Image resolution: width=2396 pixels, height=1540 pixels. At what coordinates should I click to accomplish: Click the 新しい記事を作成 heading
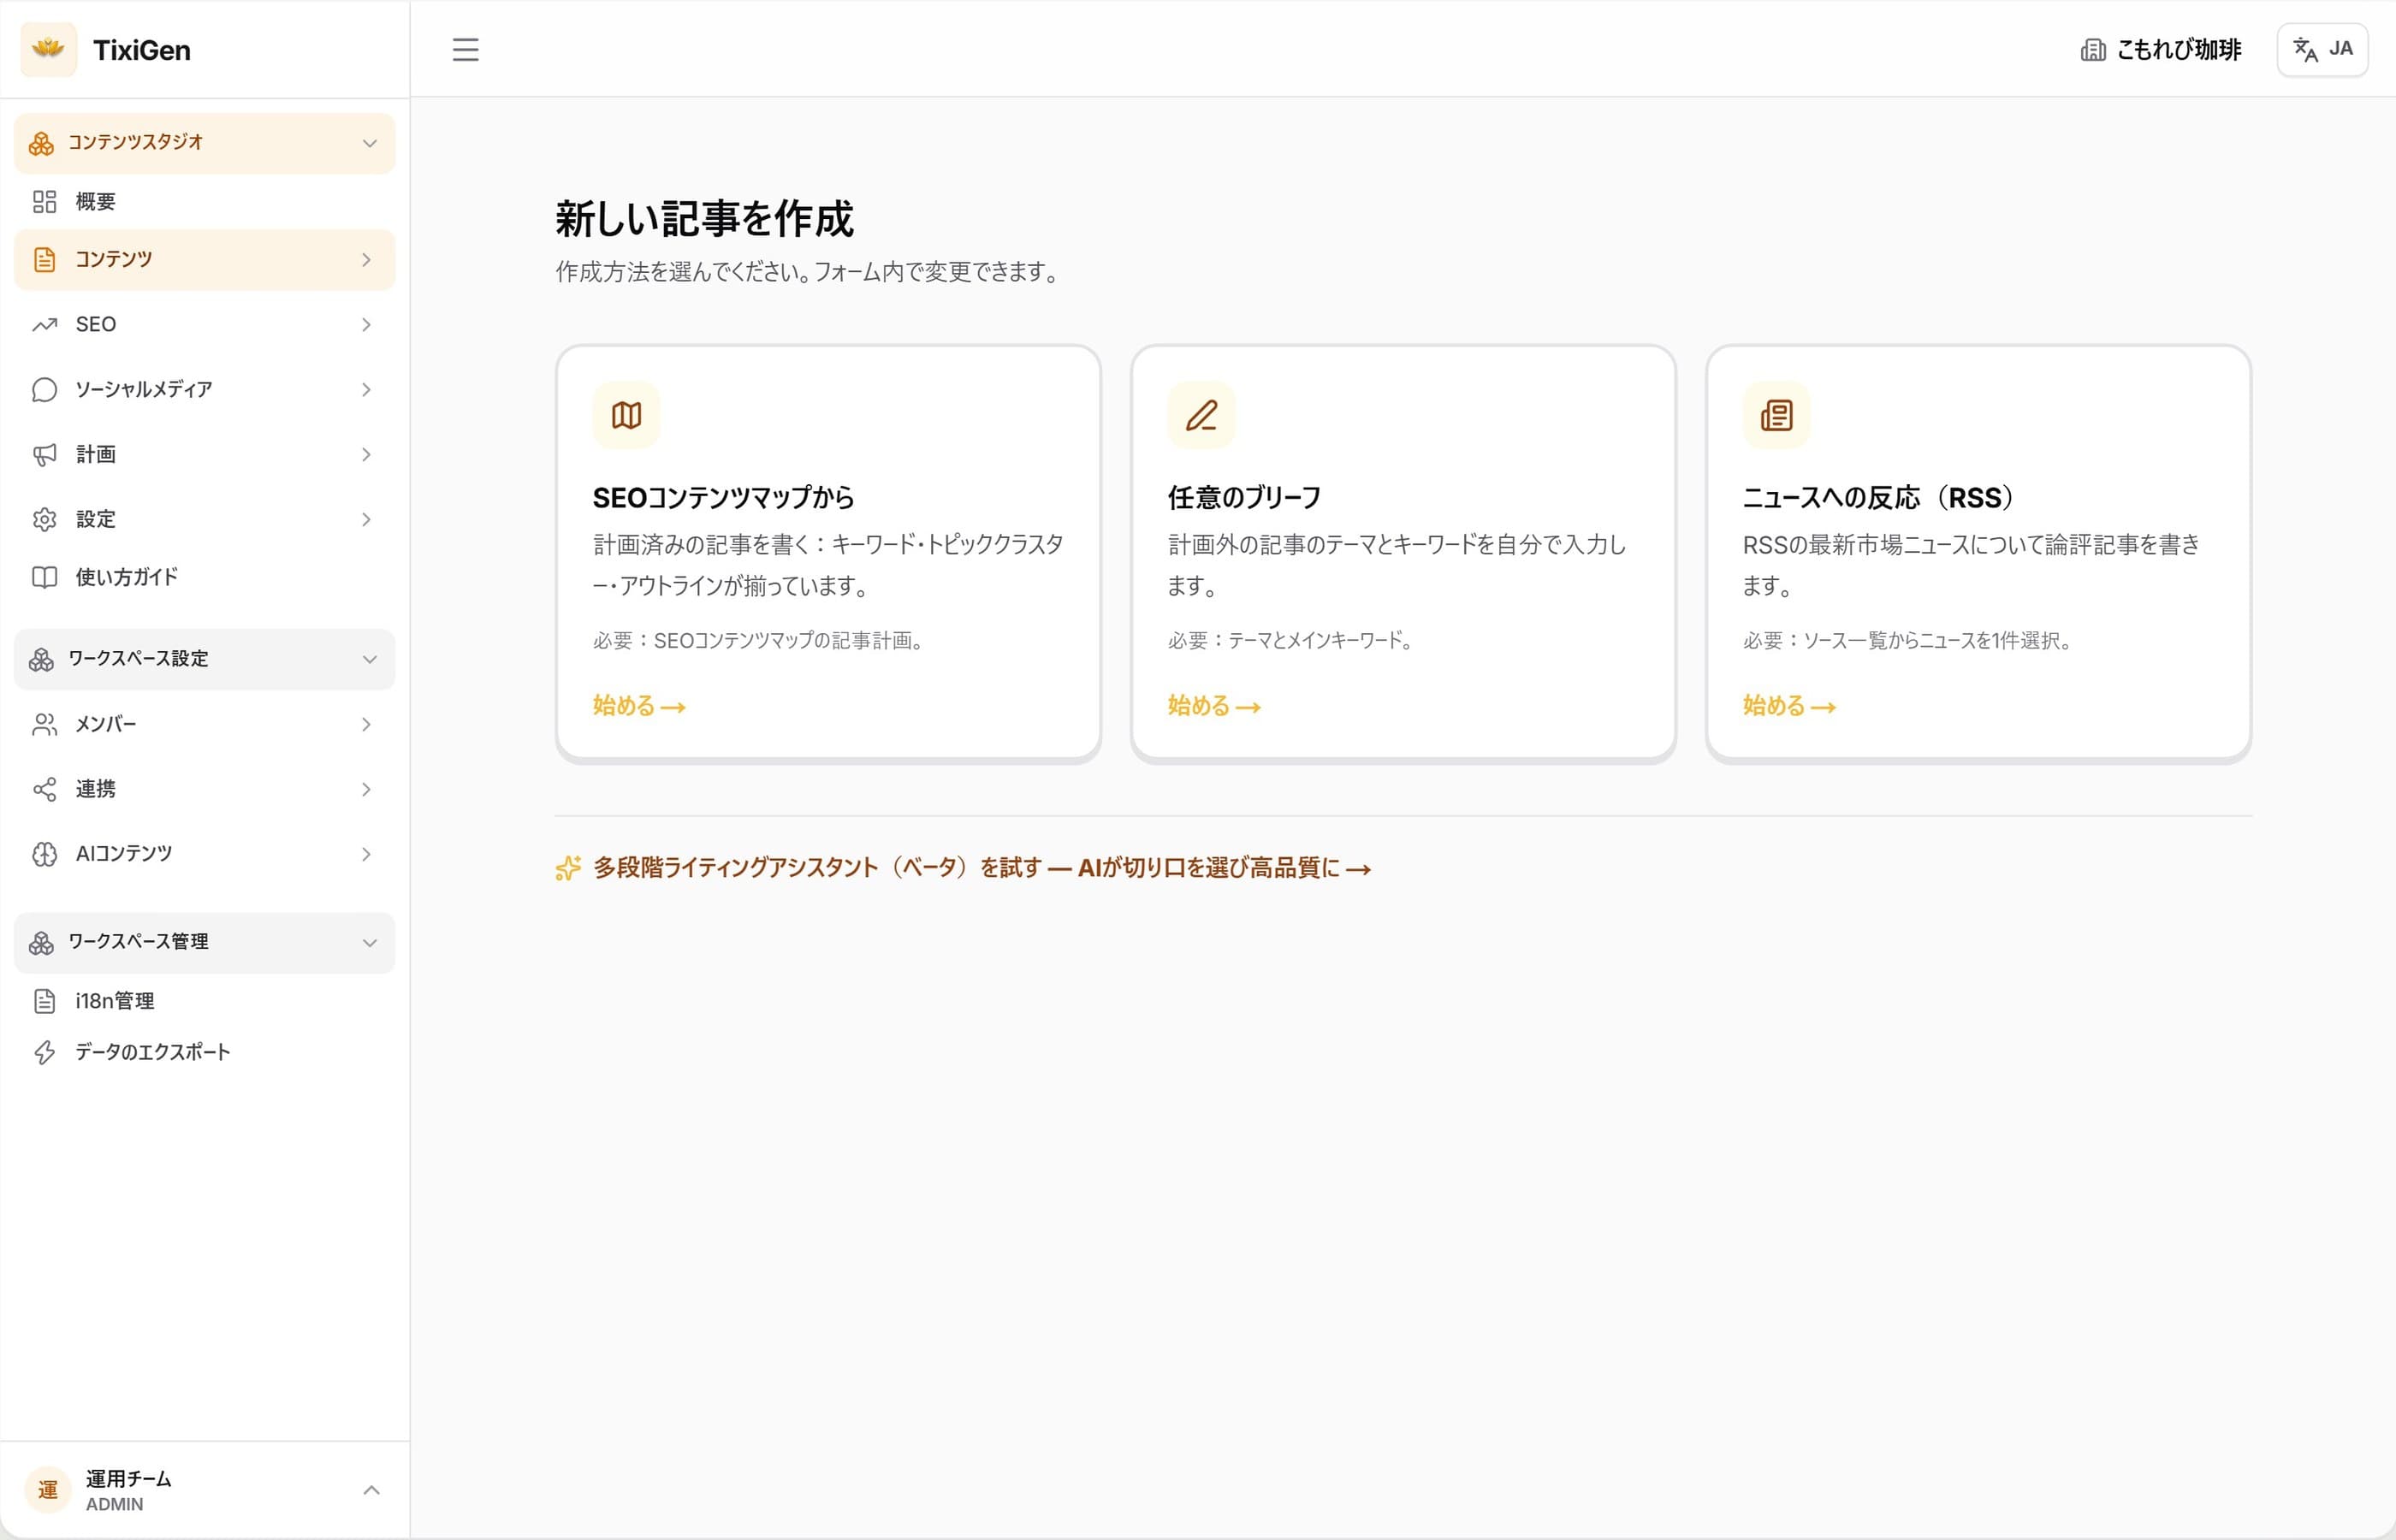704,219
